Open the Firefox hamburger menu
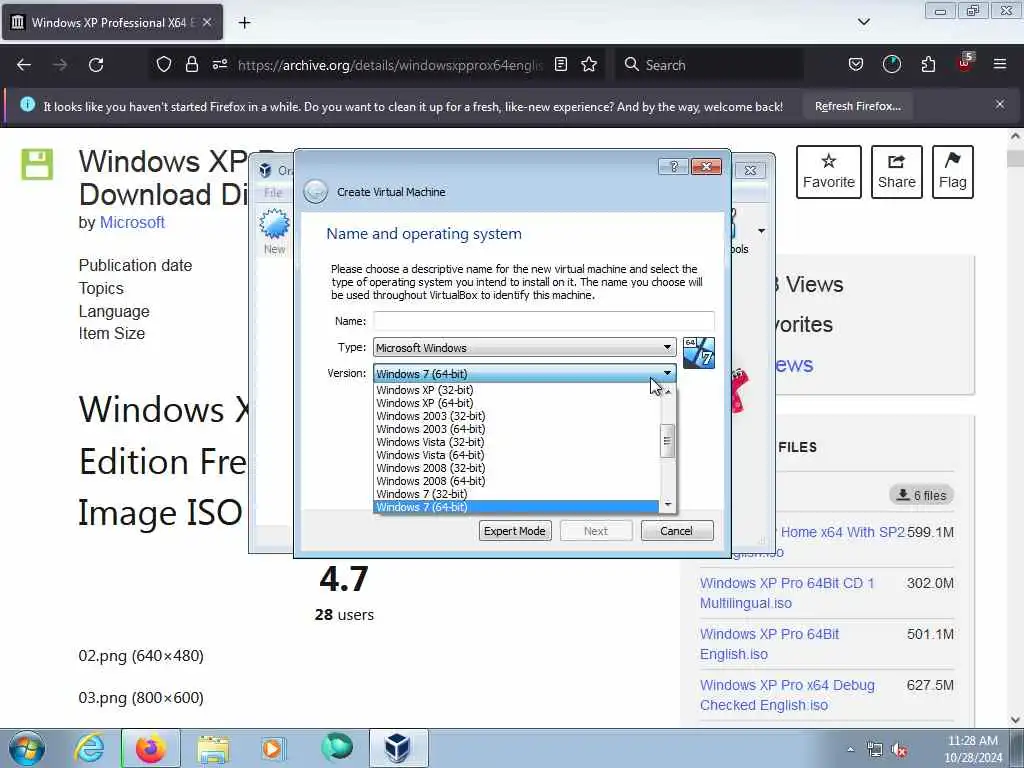This screenshot has height=768, width=1024. pyautogui.click(x=999, y=64)
